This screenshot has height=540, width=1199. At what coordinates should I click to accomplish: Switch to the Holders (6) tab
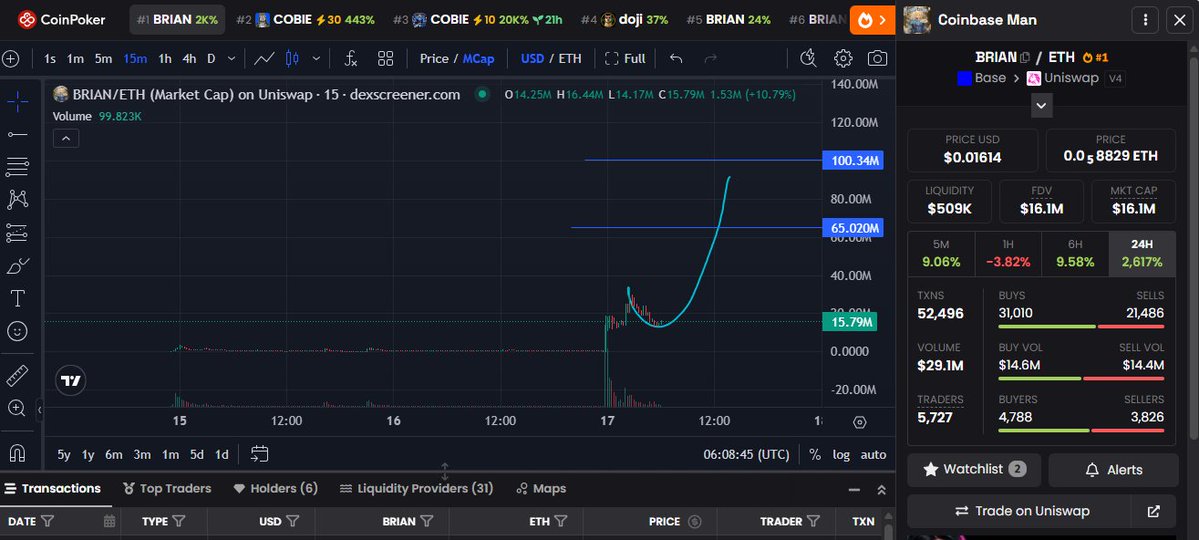(275, 488)
